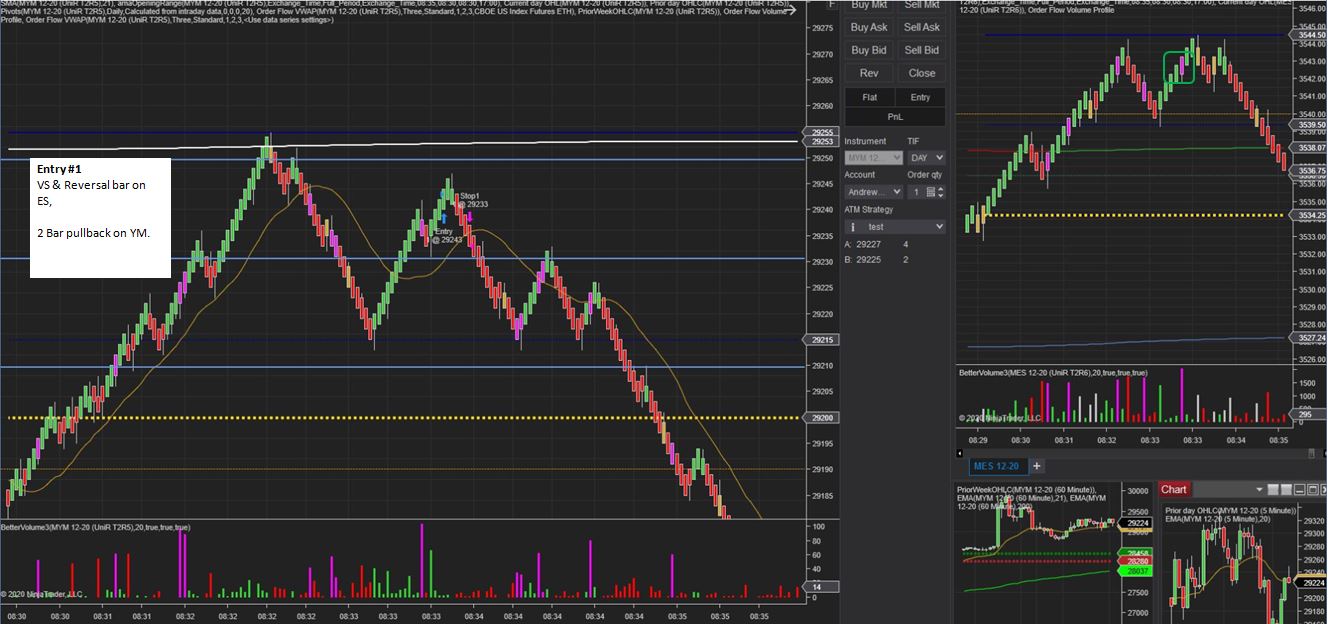The width and height of the screenshot is (1330, 624).
Task: Click 08:29 time label on MES axis
Action: 977,439
